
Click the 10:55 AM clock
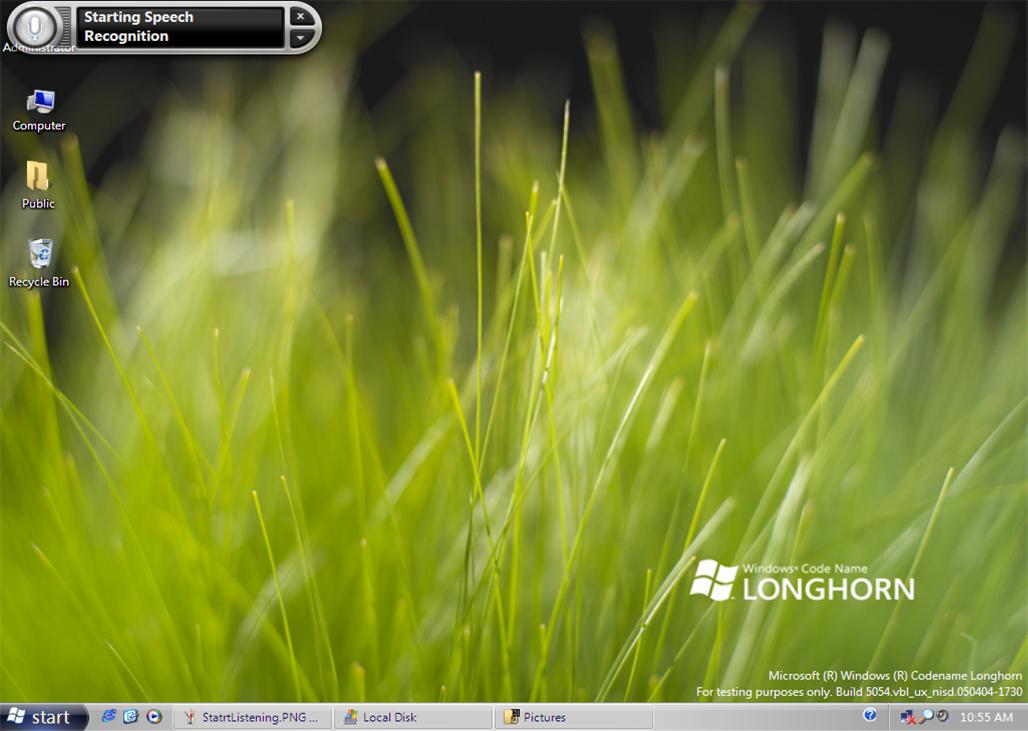click(986, 717)
